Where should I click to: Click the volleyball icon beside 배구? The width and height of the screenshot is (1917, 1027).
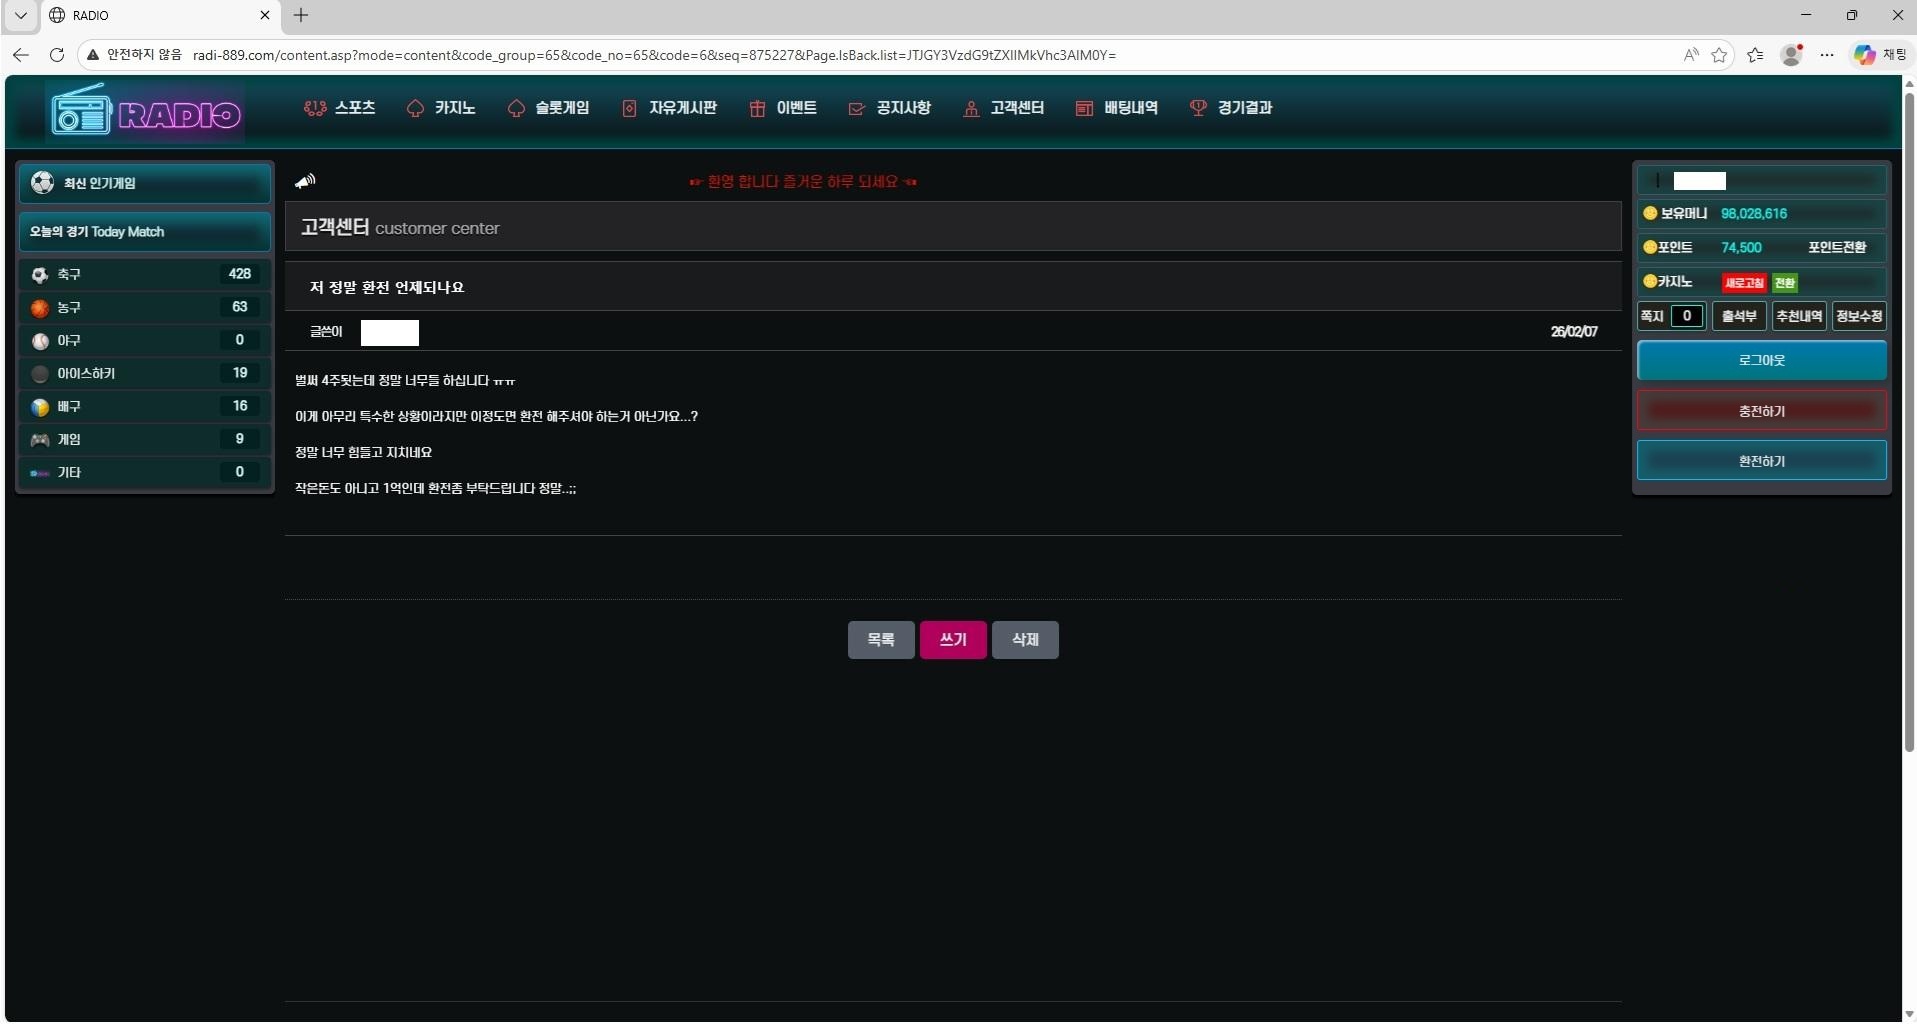40,407
